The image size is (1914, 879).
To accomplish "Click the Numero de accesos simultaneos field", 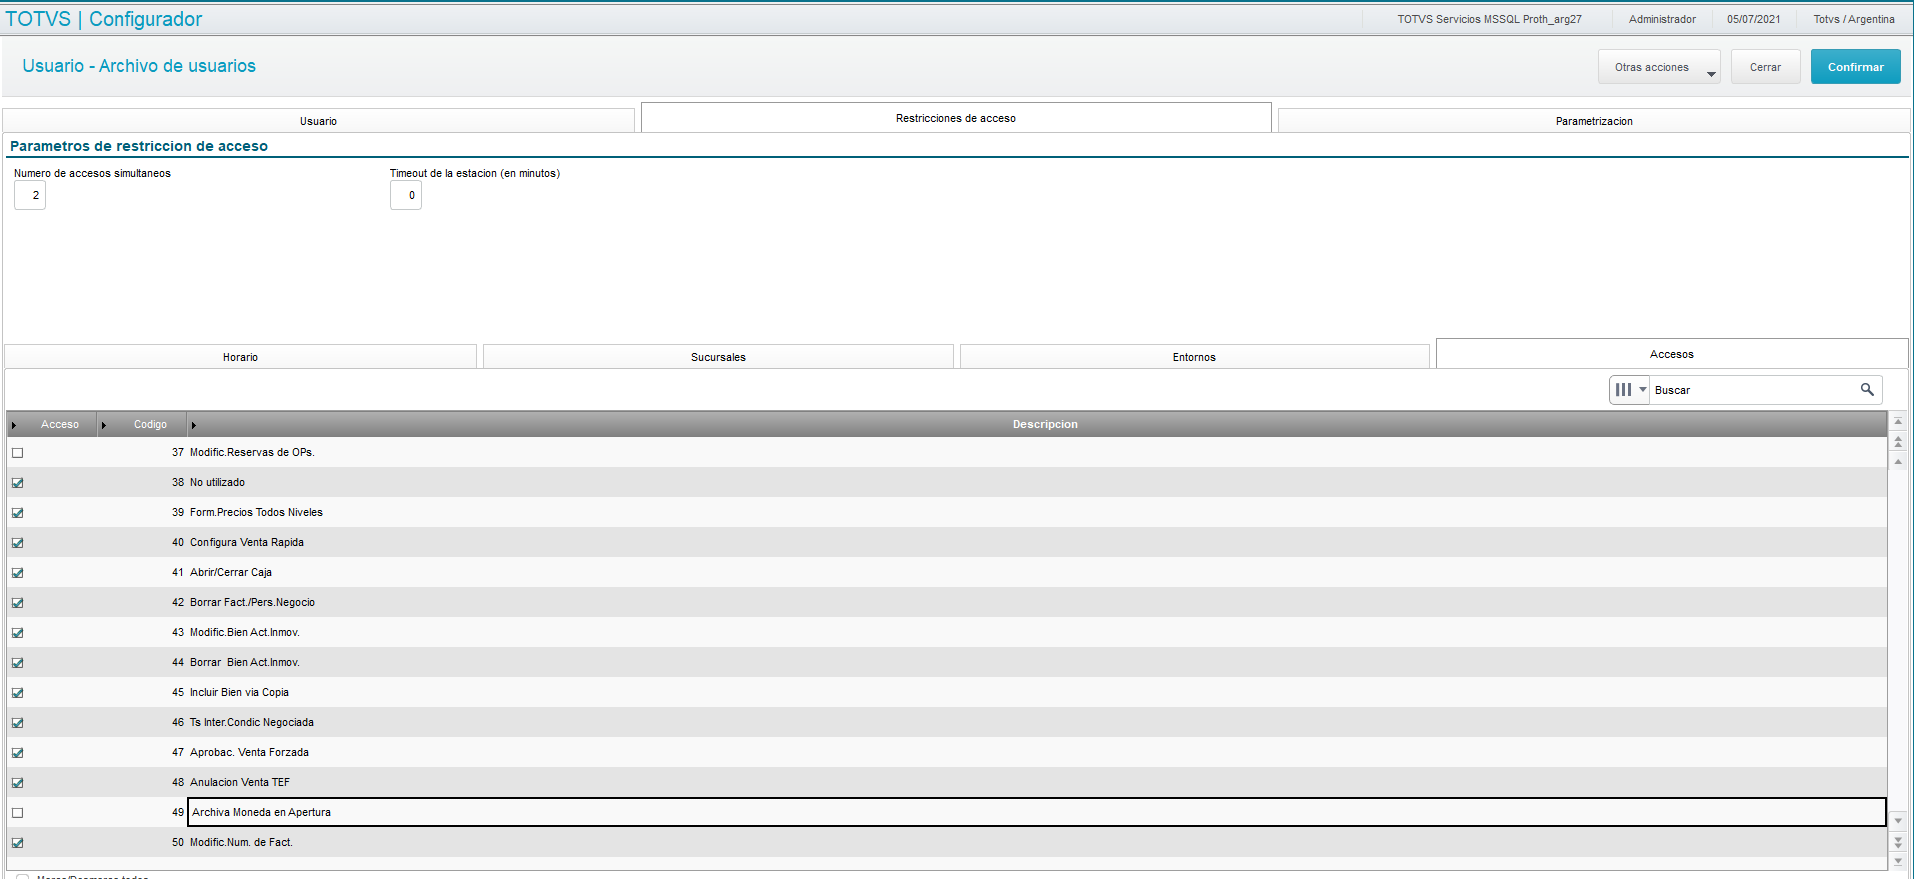I will [30, 195].
